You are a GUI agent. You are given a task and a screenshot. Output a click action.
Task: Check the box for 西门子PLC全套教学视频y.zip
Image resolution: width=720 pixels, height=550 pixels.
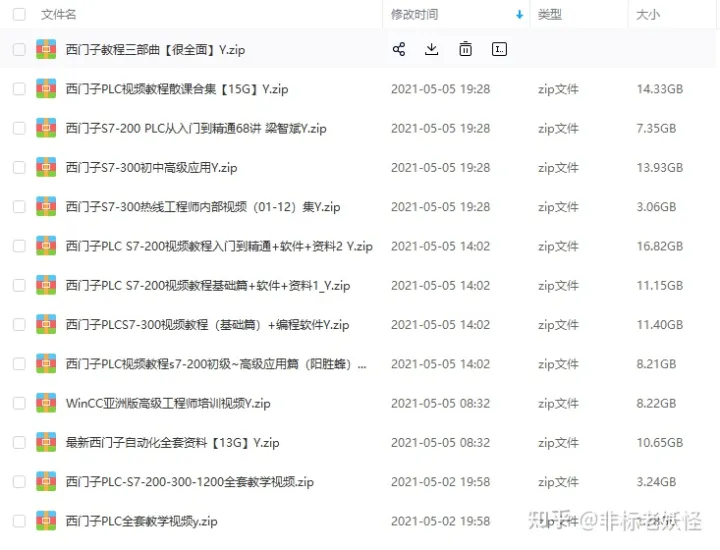pyautogui.click(x=19, y=521)
